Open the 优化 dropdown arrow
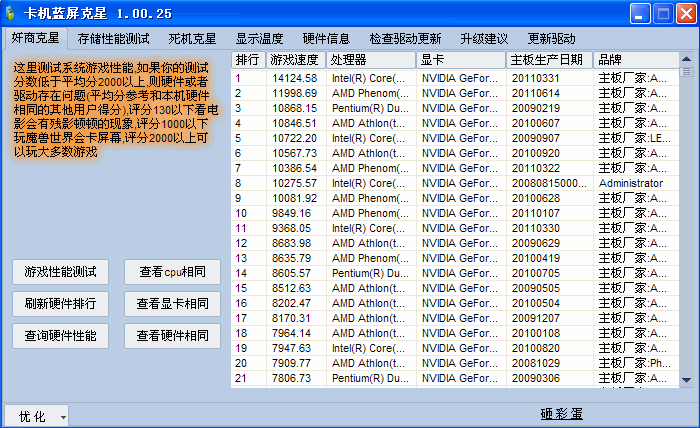Image resolution: width=700 pixels, height=428 pixels. 63,417
